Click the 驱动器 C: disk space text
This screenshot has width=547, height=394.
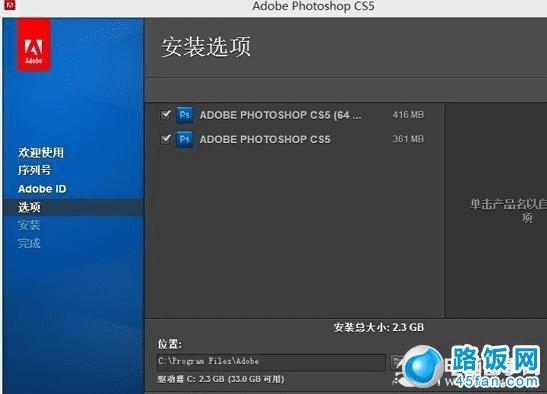pos(221,379)
